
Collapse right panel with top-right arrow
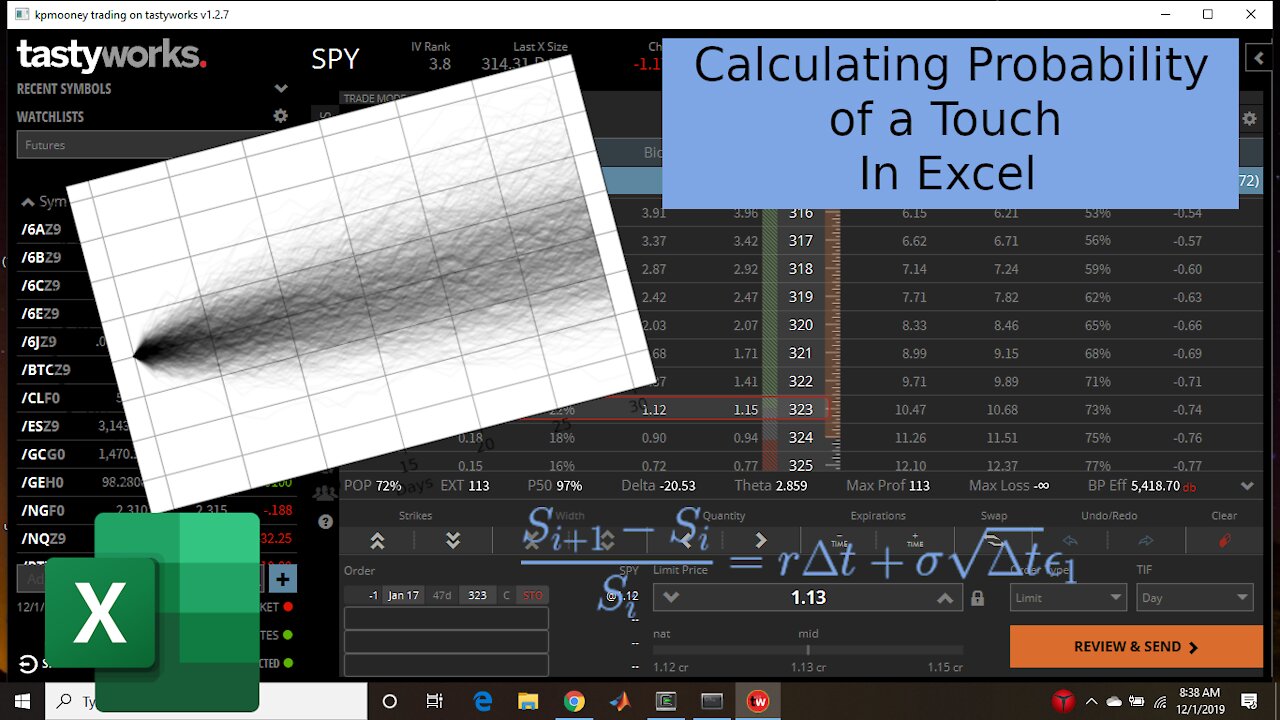tap(1259, 59)
